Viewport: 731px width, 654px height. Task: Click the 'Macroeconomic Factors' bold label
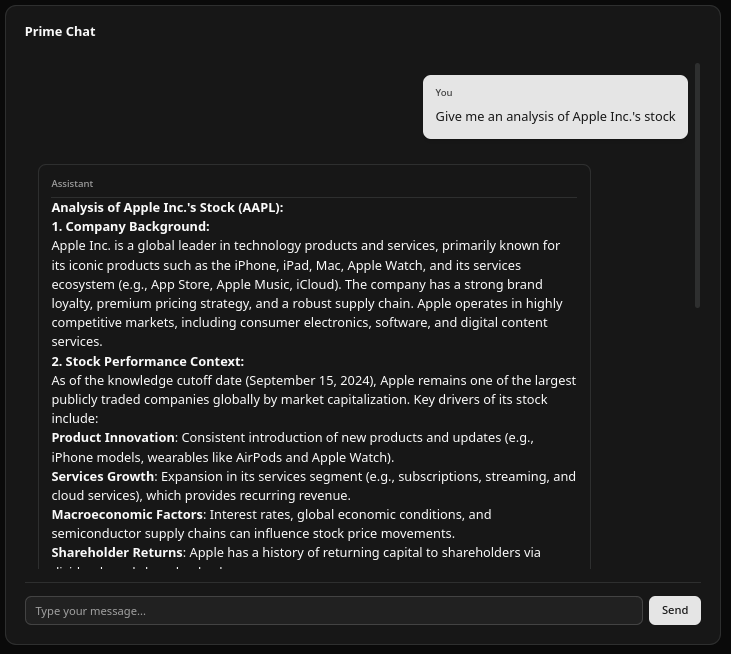[127, 515]
